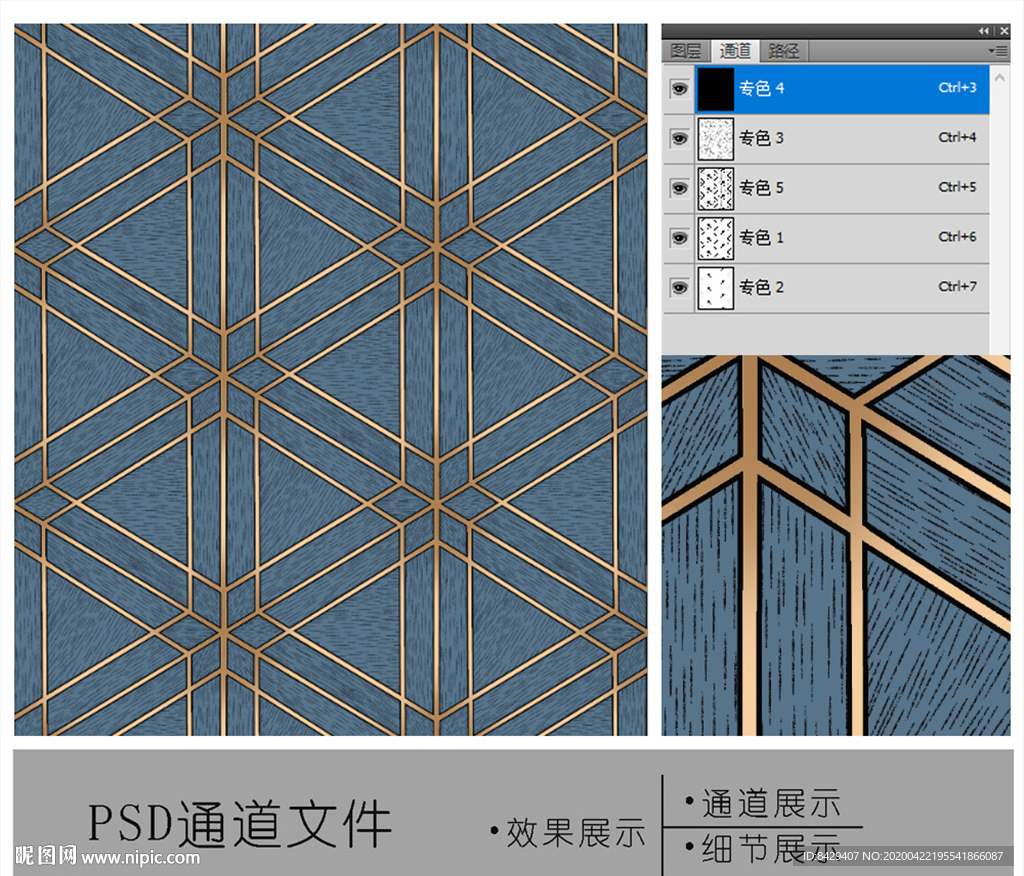Switch to the 图层 tab
Image resolution: width=1024 pixels, height=876 pixels.
point(686,51)
